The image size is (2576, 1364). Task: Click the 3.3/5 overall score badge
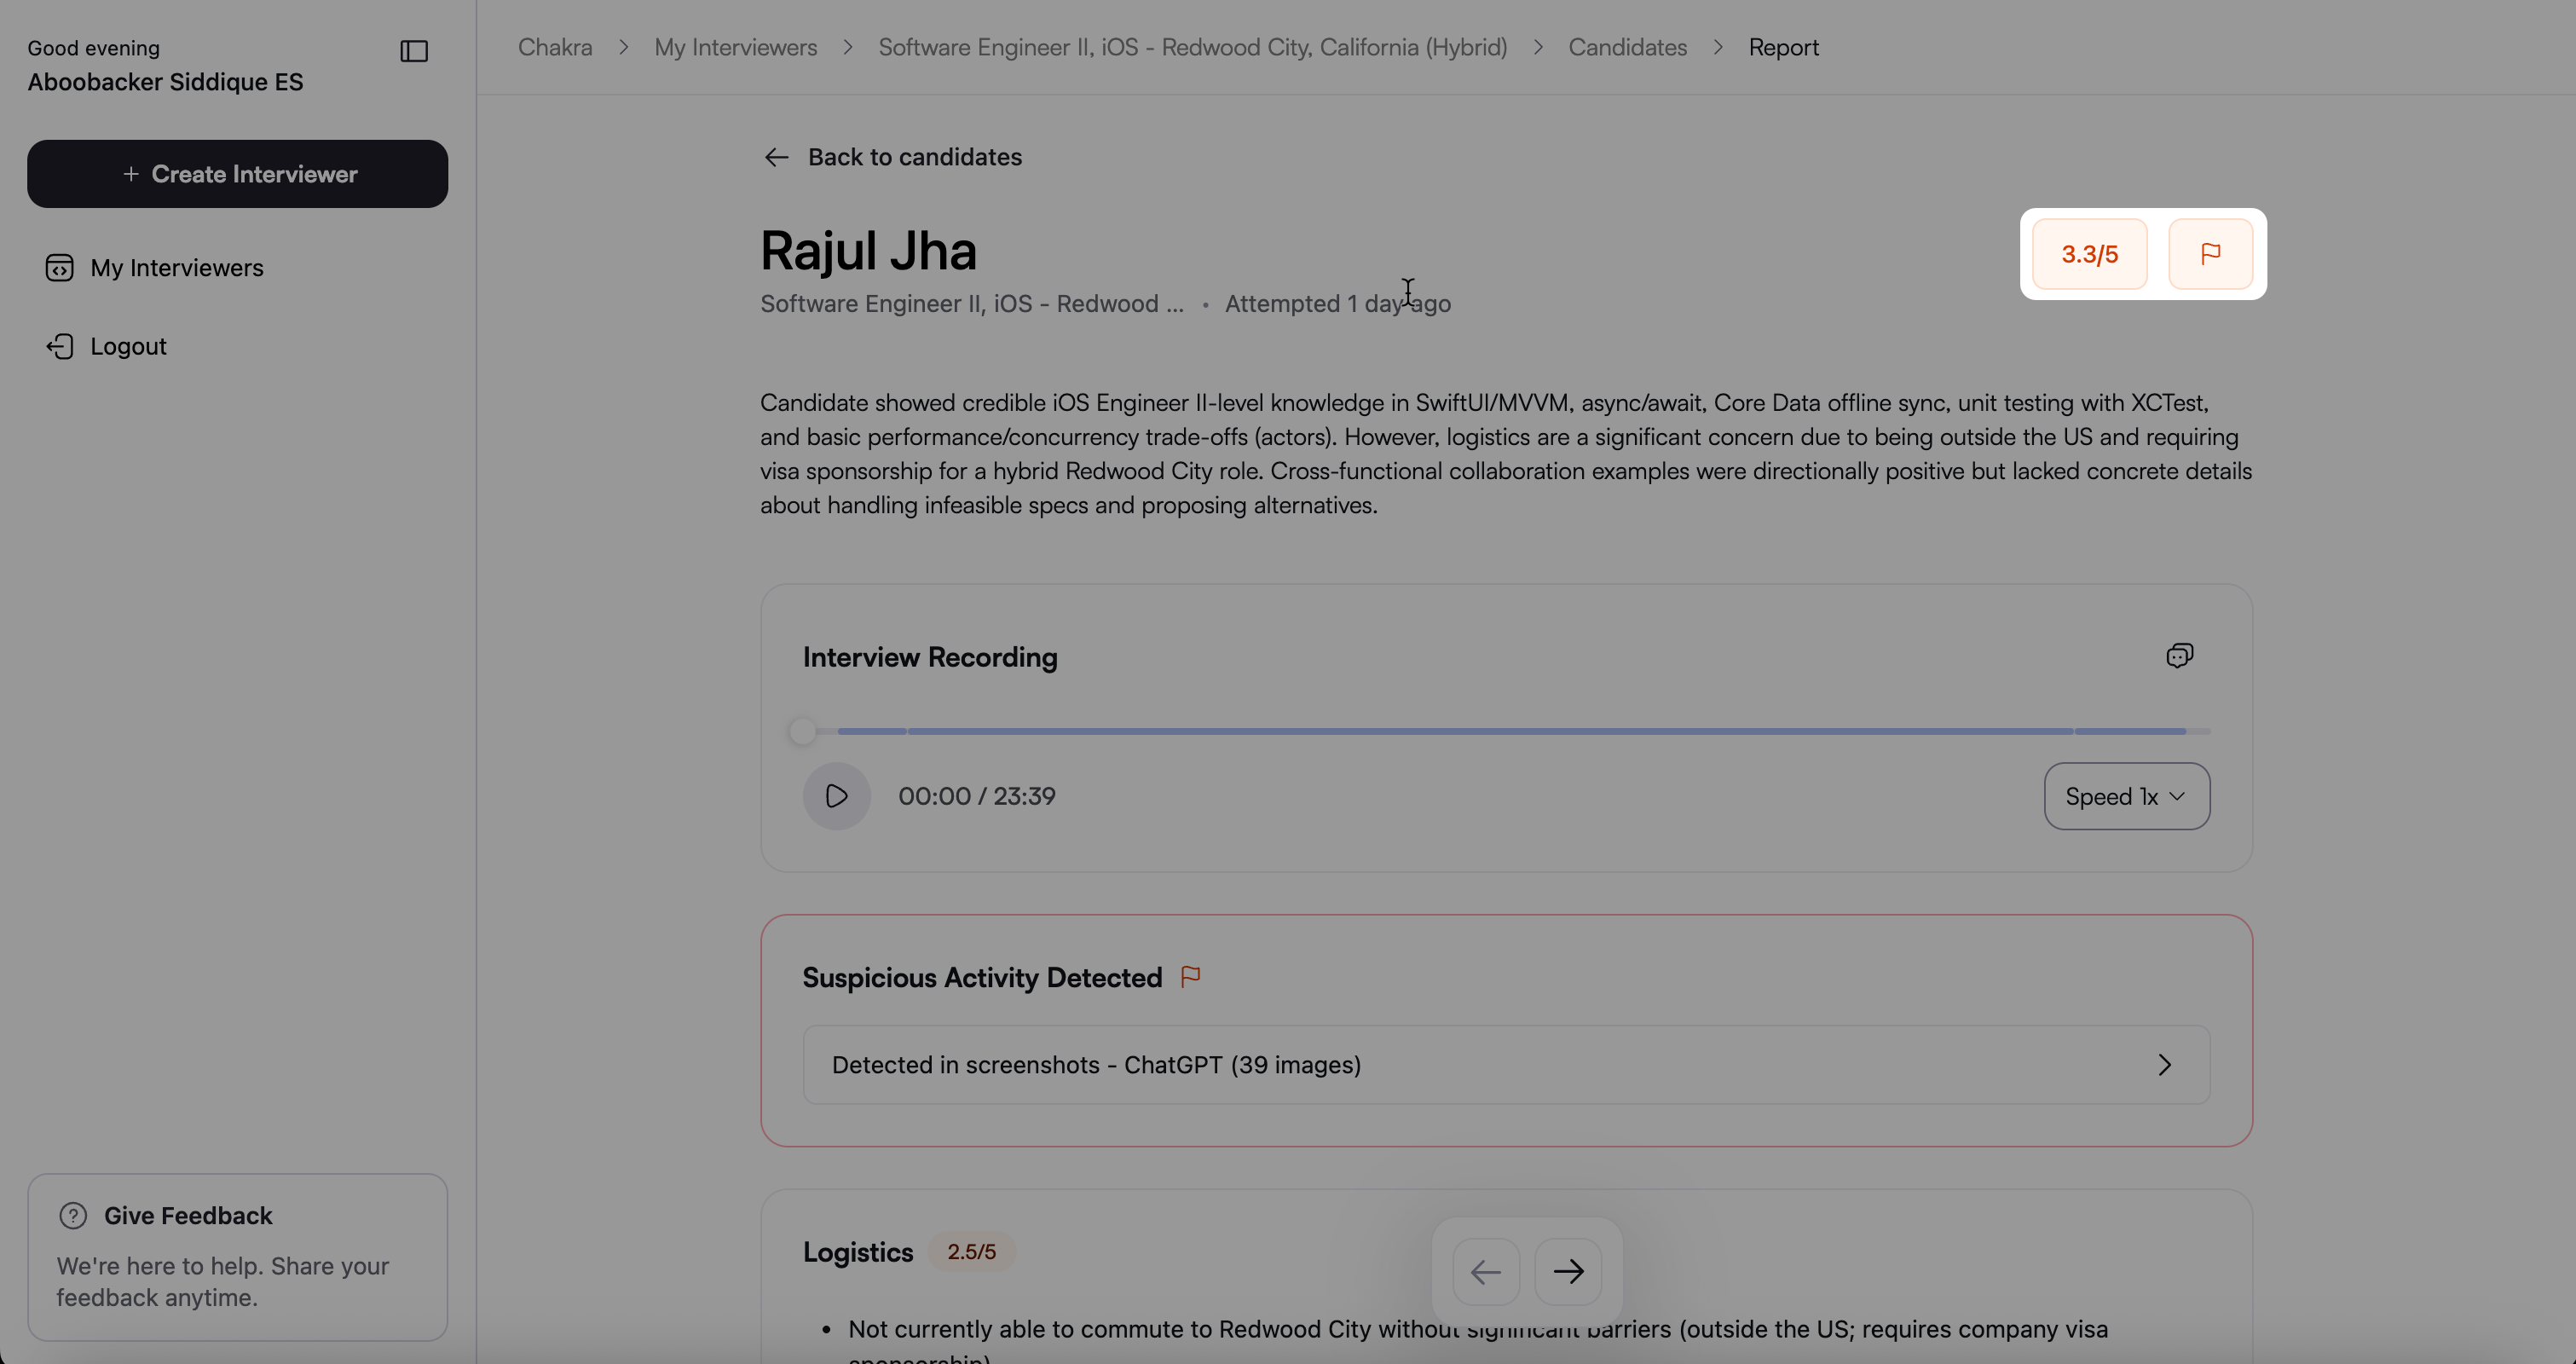2089,254
